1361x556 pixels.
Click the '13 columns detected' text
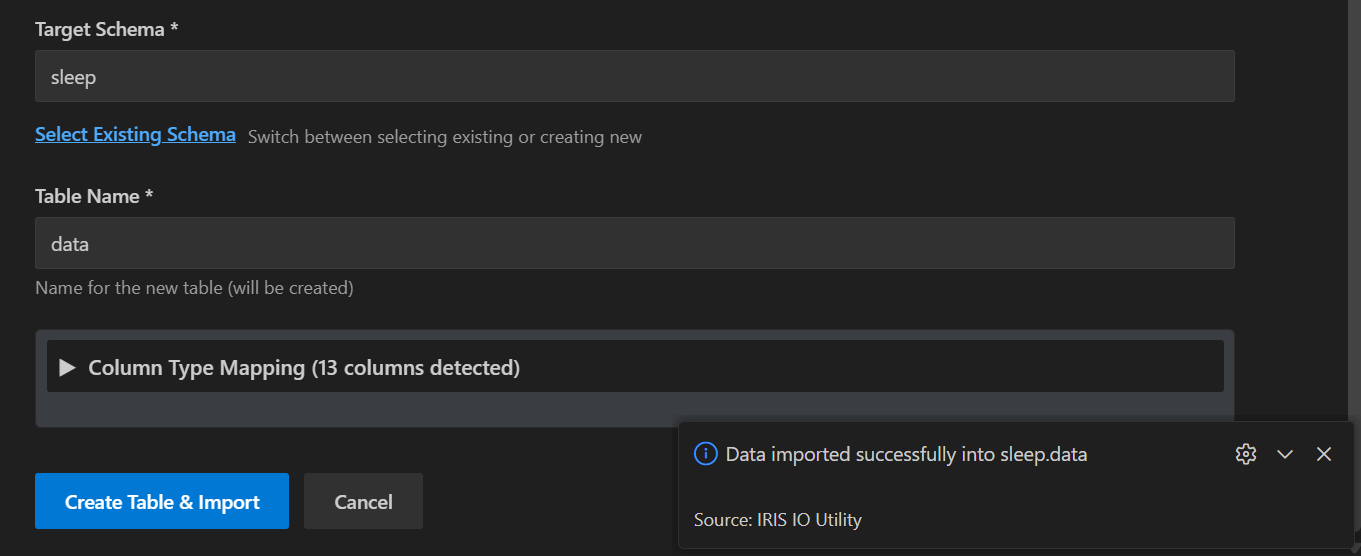pyautogui.click(x=415, y=368)
